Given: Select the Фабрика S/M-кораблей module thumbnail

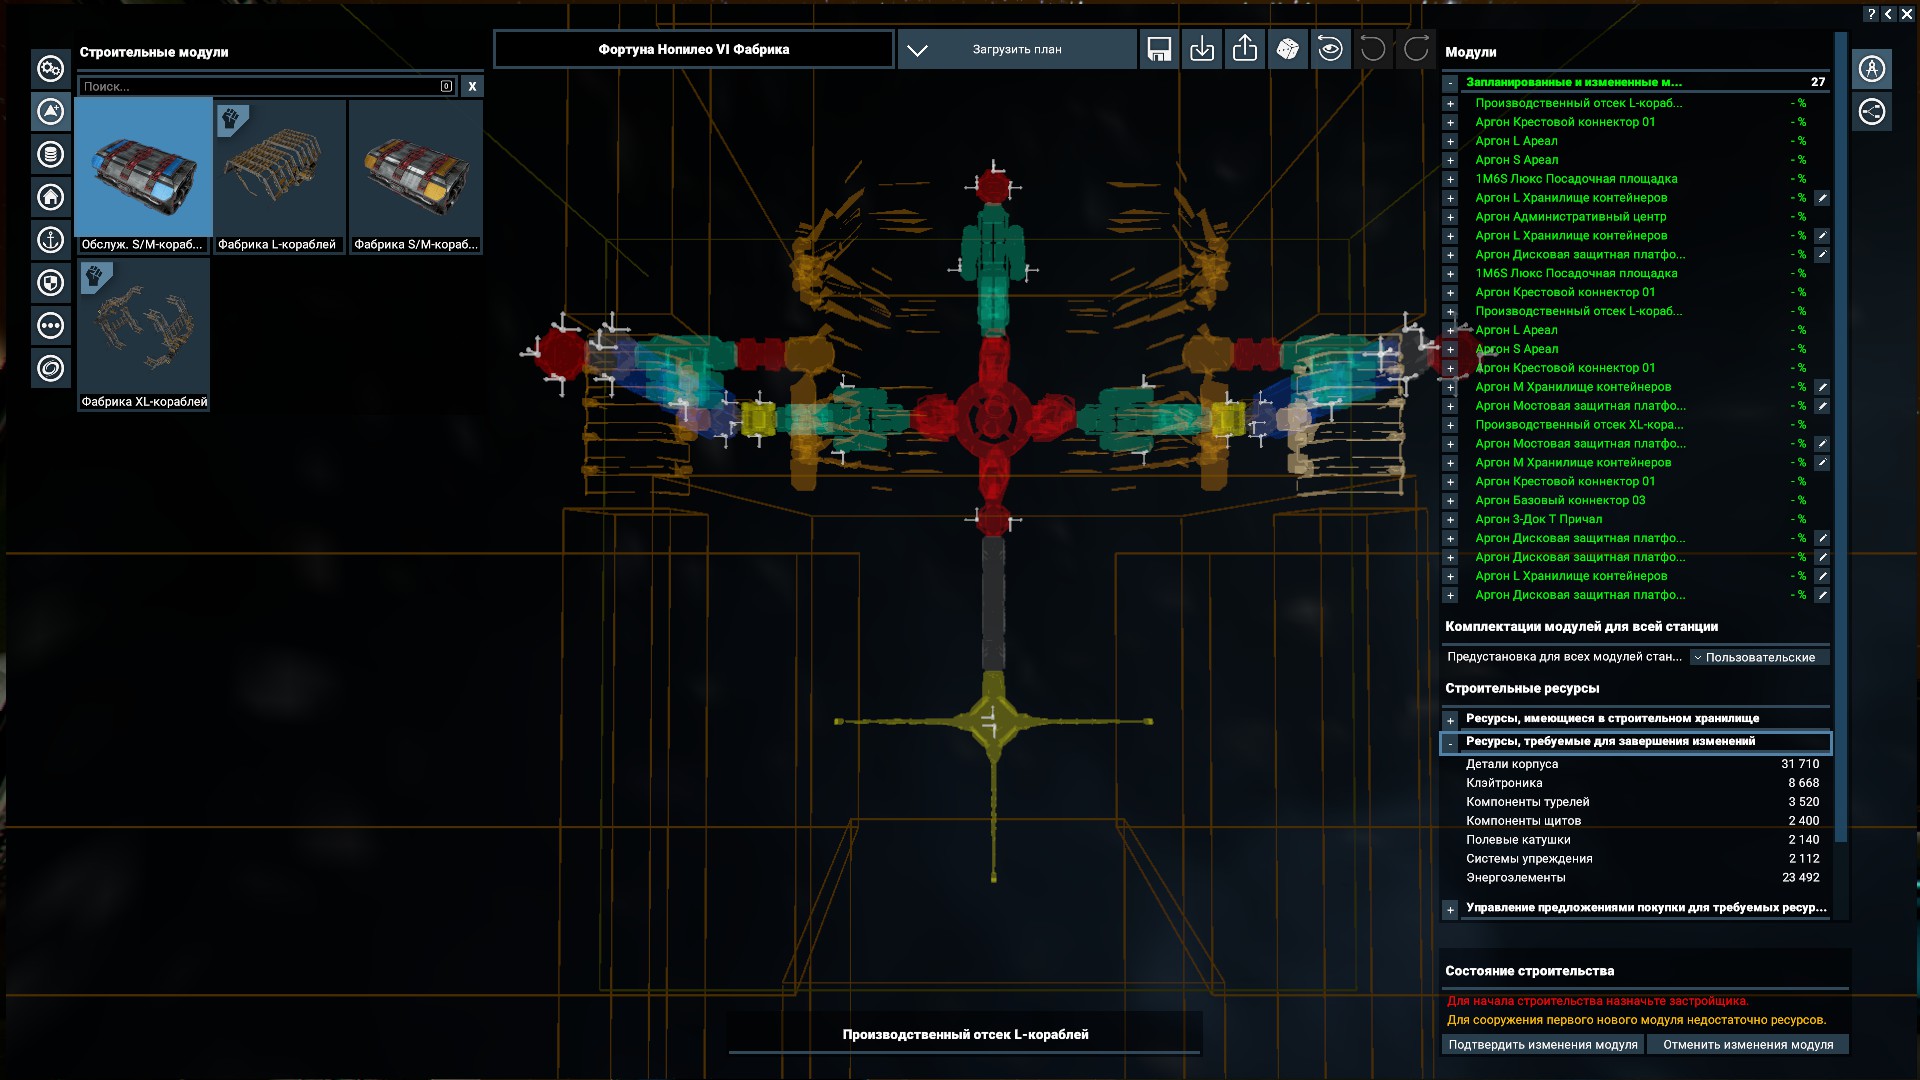Looking at the screenshot, I should point(416,176).
